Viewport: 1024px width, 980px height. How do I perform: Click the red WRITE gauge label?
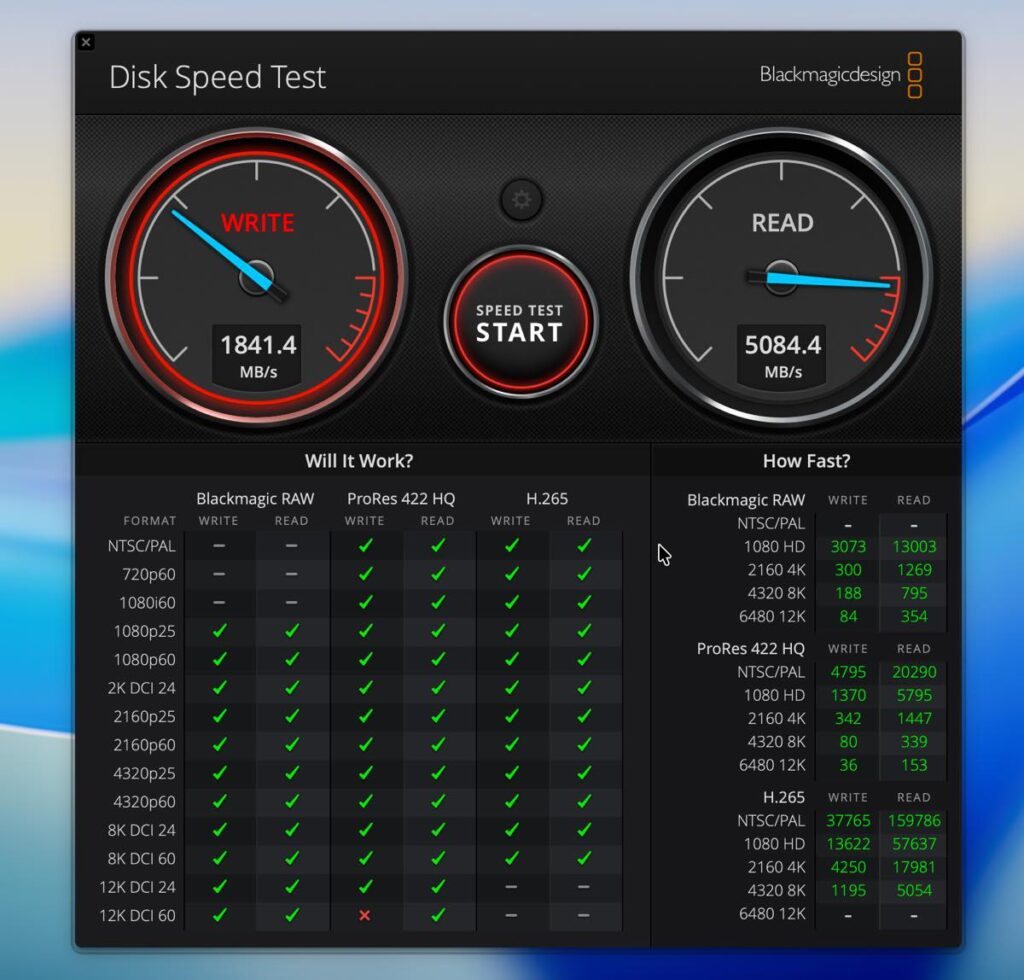click(257, 223)
